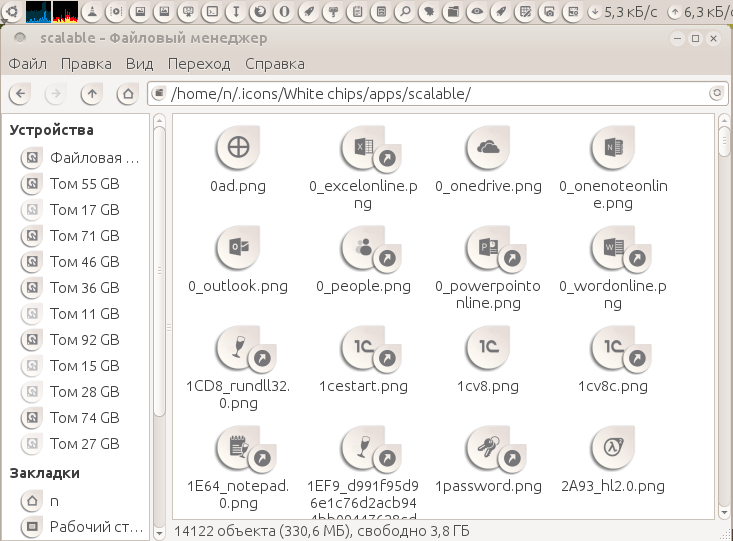Screen dimensions: 733x541
Task: Select the 1cv8.png icon
Action: pos(488,348)
